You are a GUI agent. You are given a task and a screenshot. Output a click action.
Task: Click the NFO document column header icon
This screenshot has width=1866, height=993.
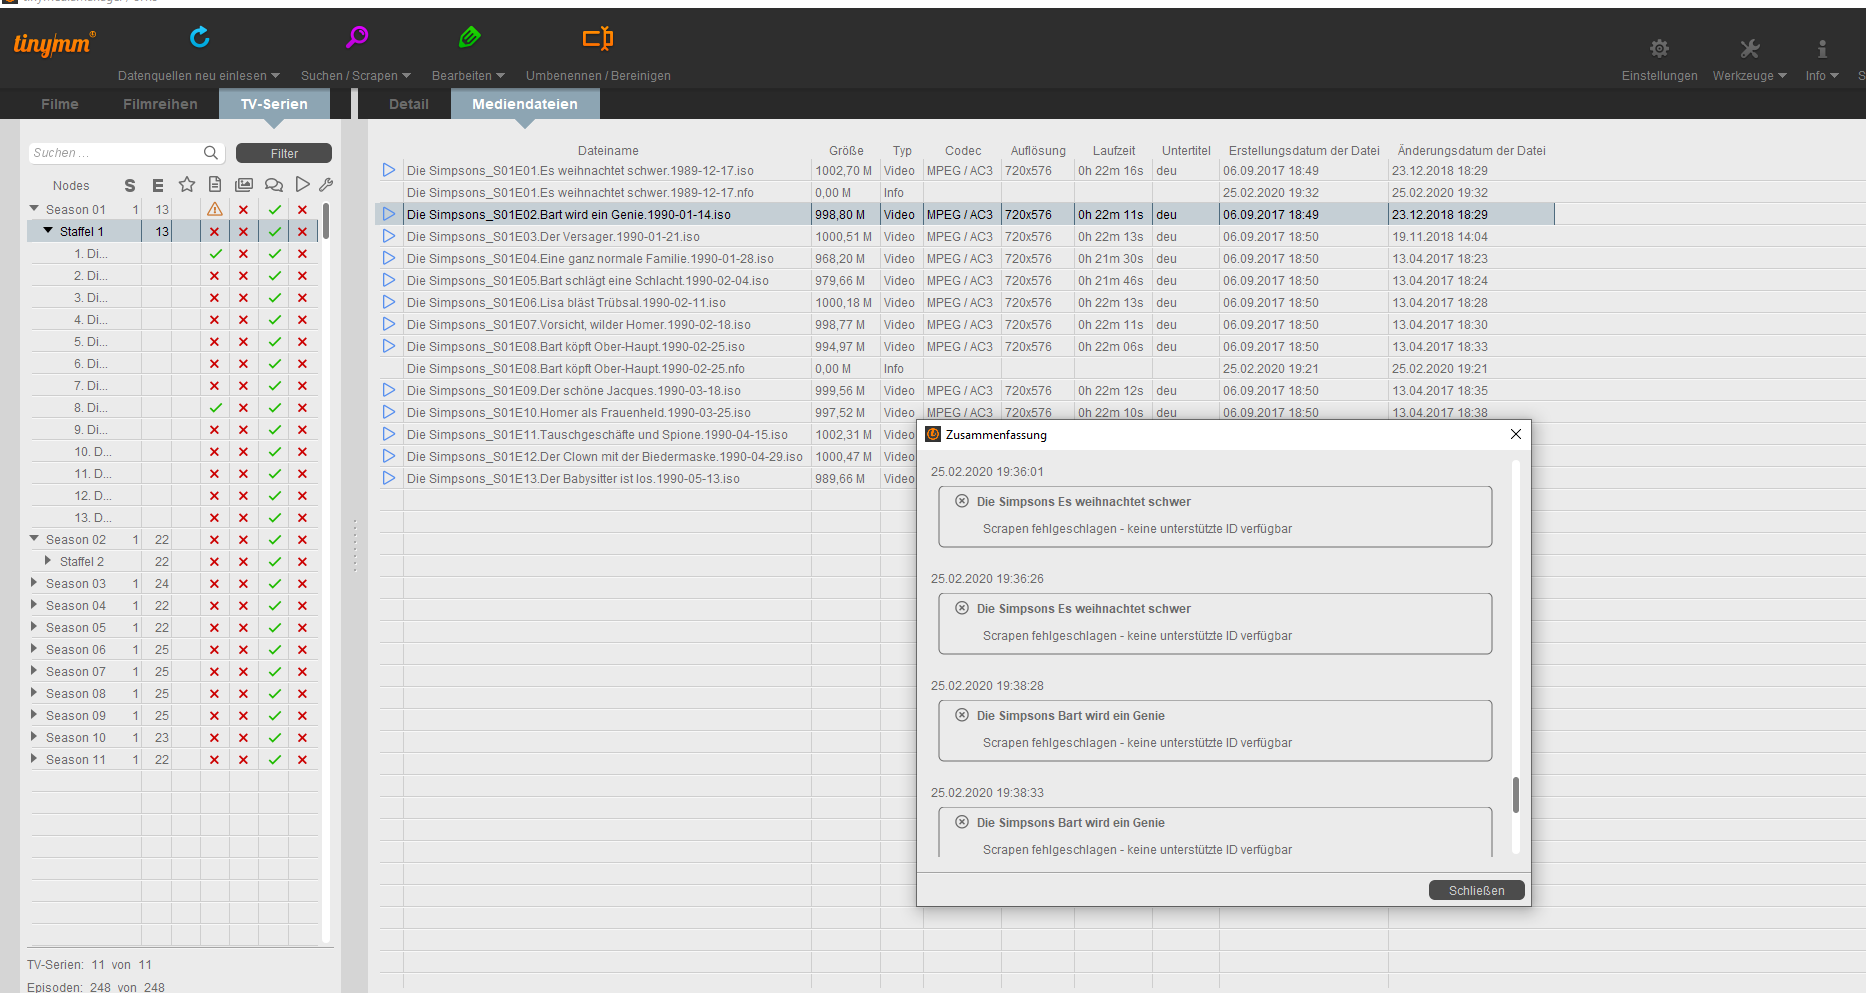[x=215, y=184]
